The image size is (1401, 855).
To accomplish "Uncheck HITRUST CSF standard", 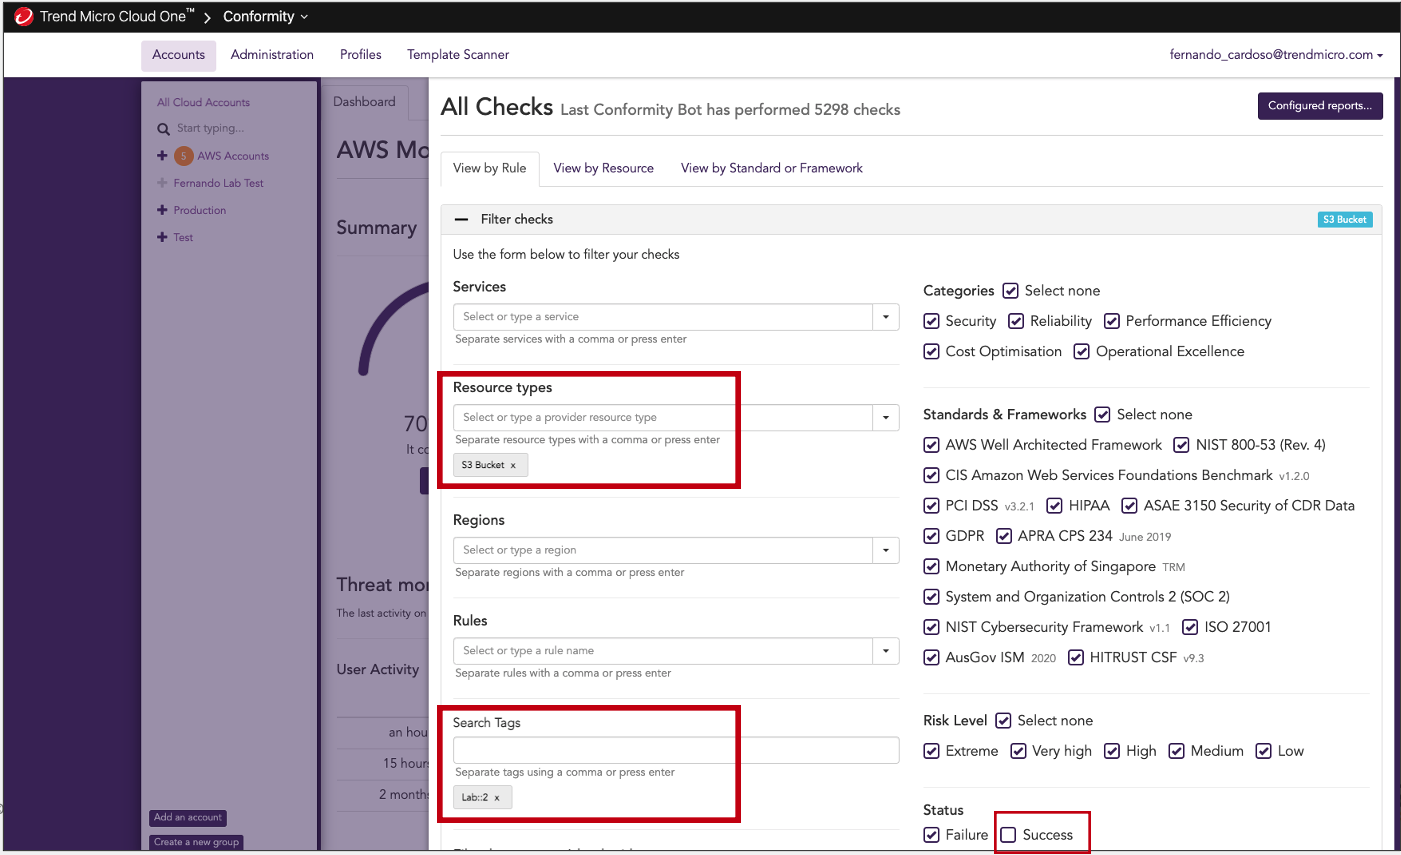I will [x=1076, y=658].
